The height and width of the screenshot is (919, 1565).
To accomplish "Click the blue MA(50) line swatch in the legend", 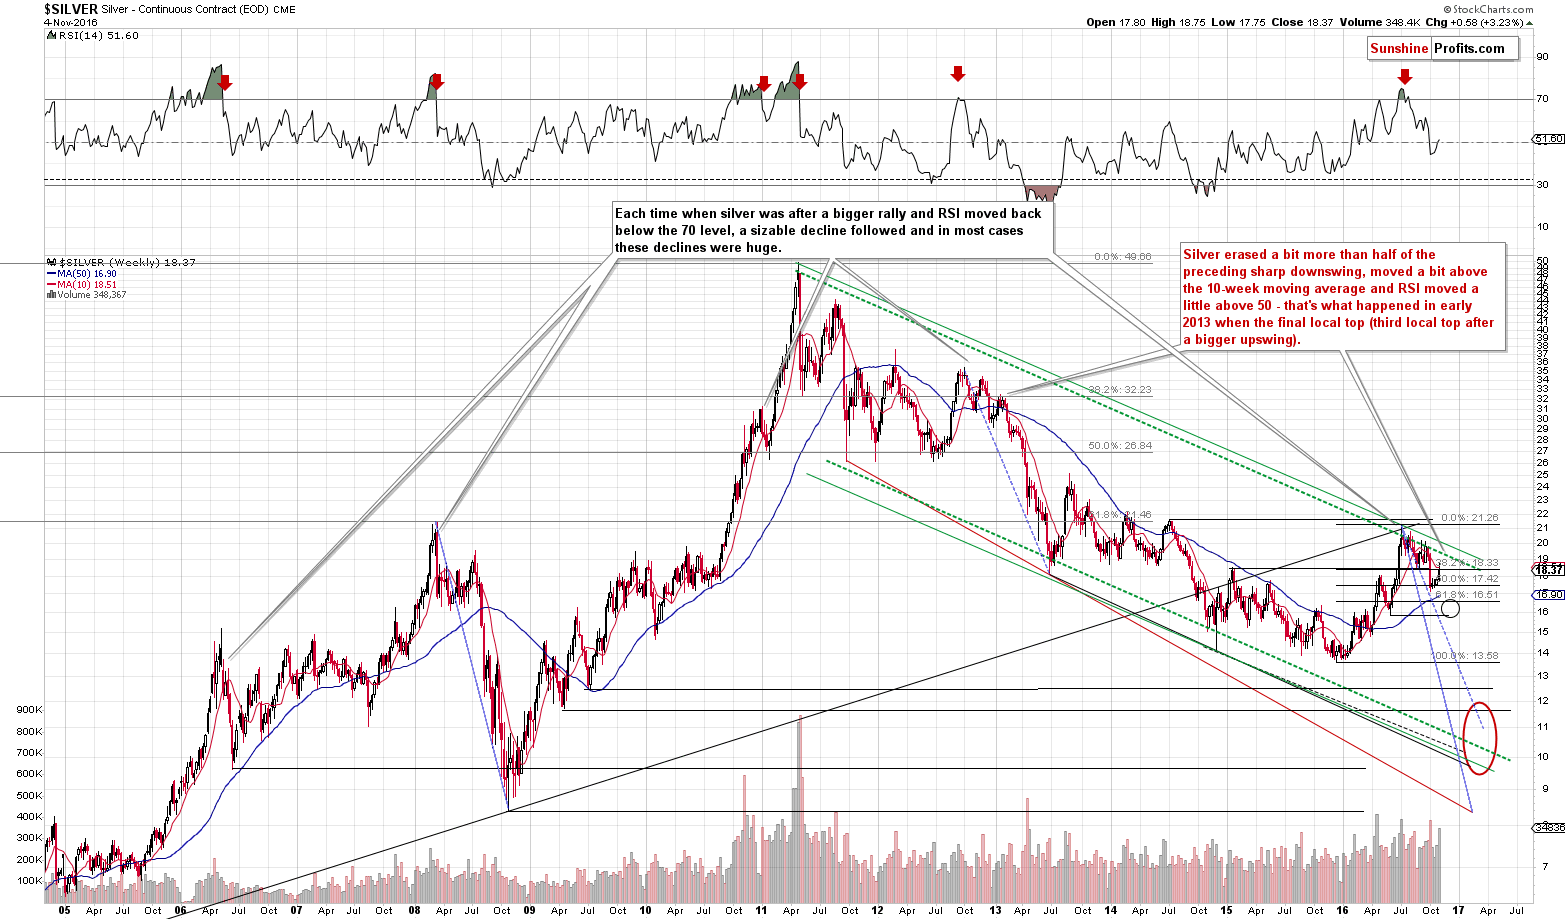I will click(x=51, y=273).
